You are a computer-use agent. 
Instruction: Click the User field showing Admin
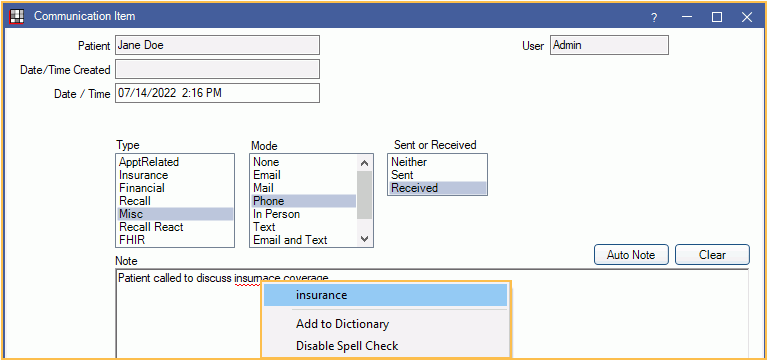pos(609,45)
